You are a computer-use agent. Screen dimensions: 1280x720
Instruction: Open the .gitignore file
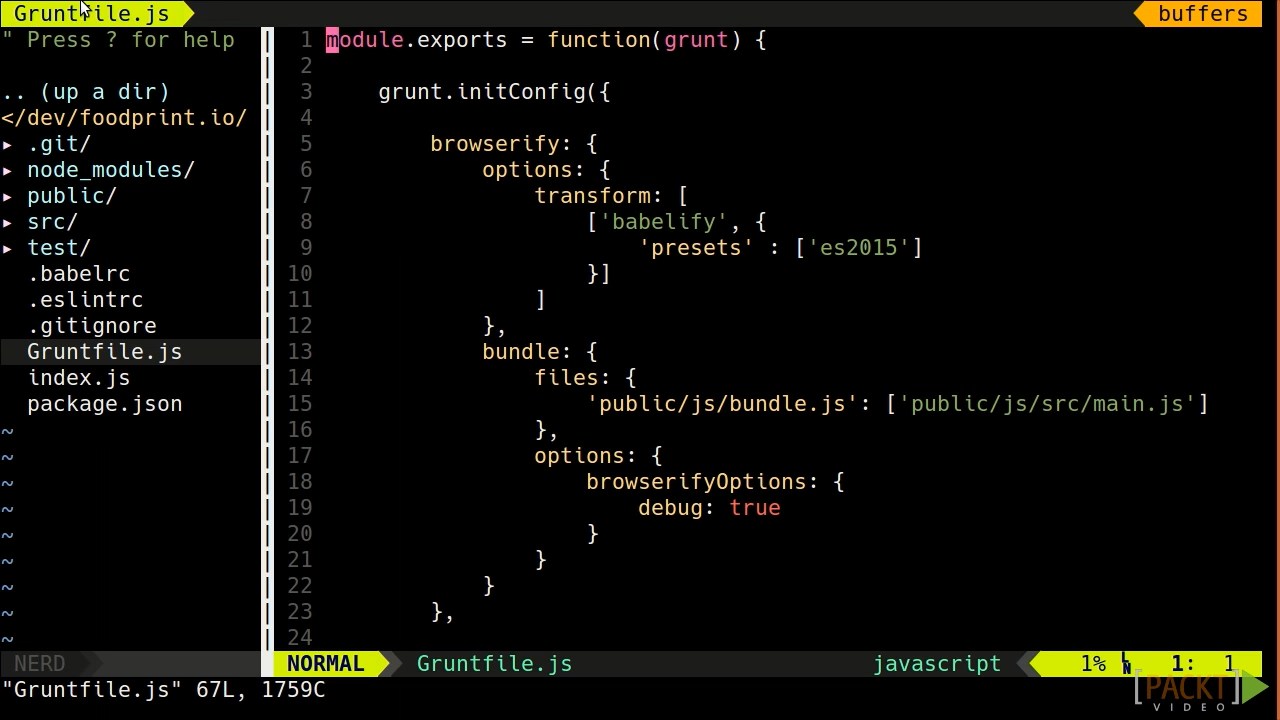click(x=92, y=326)
